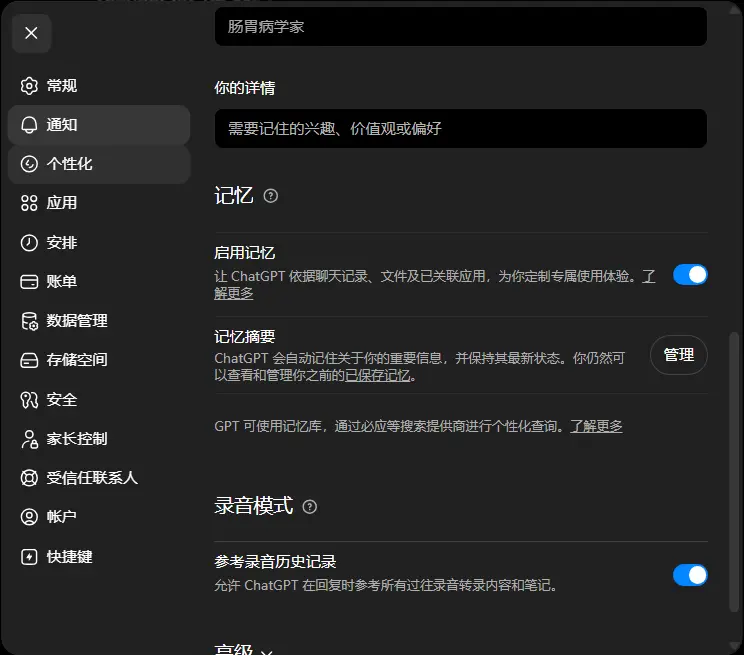Click the card icon beside 账单

pos(29,281)
